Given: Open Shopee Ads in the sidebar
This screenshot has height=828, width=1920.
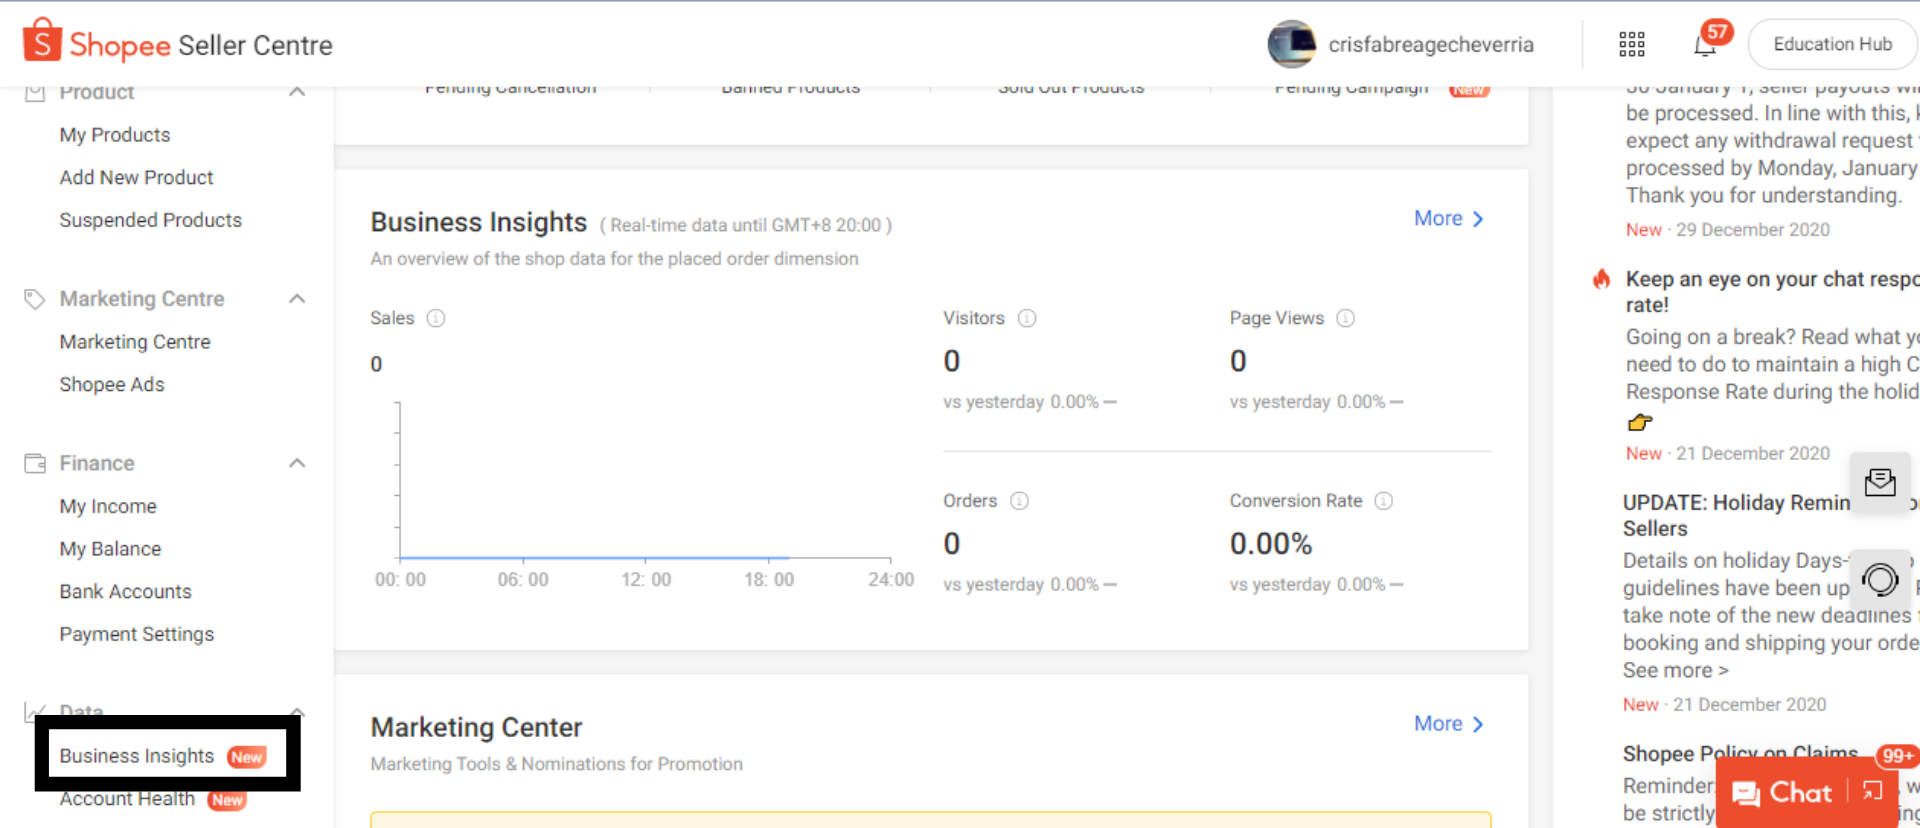Looking at the screenshot, I should click(x=112, y=385).
